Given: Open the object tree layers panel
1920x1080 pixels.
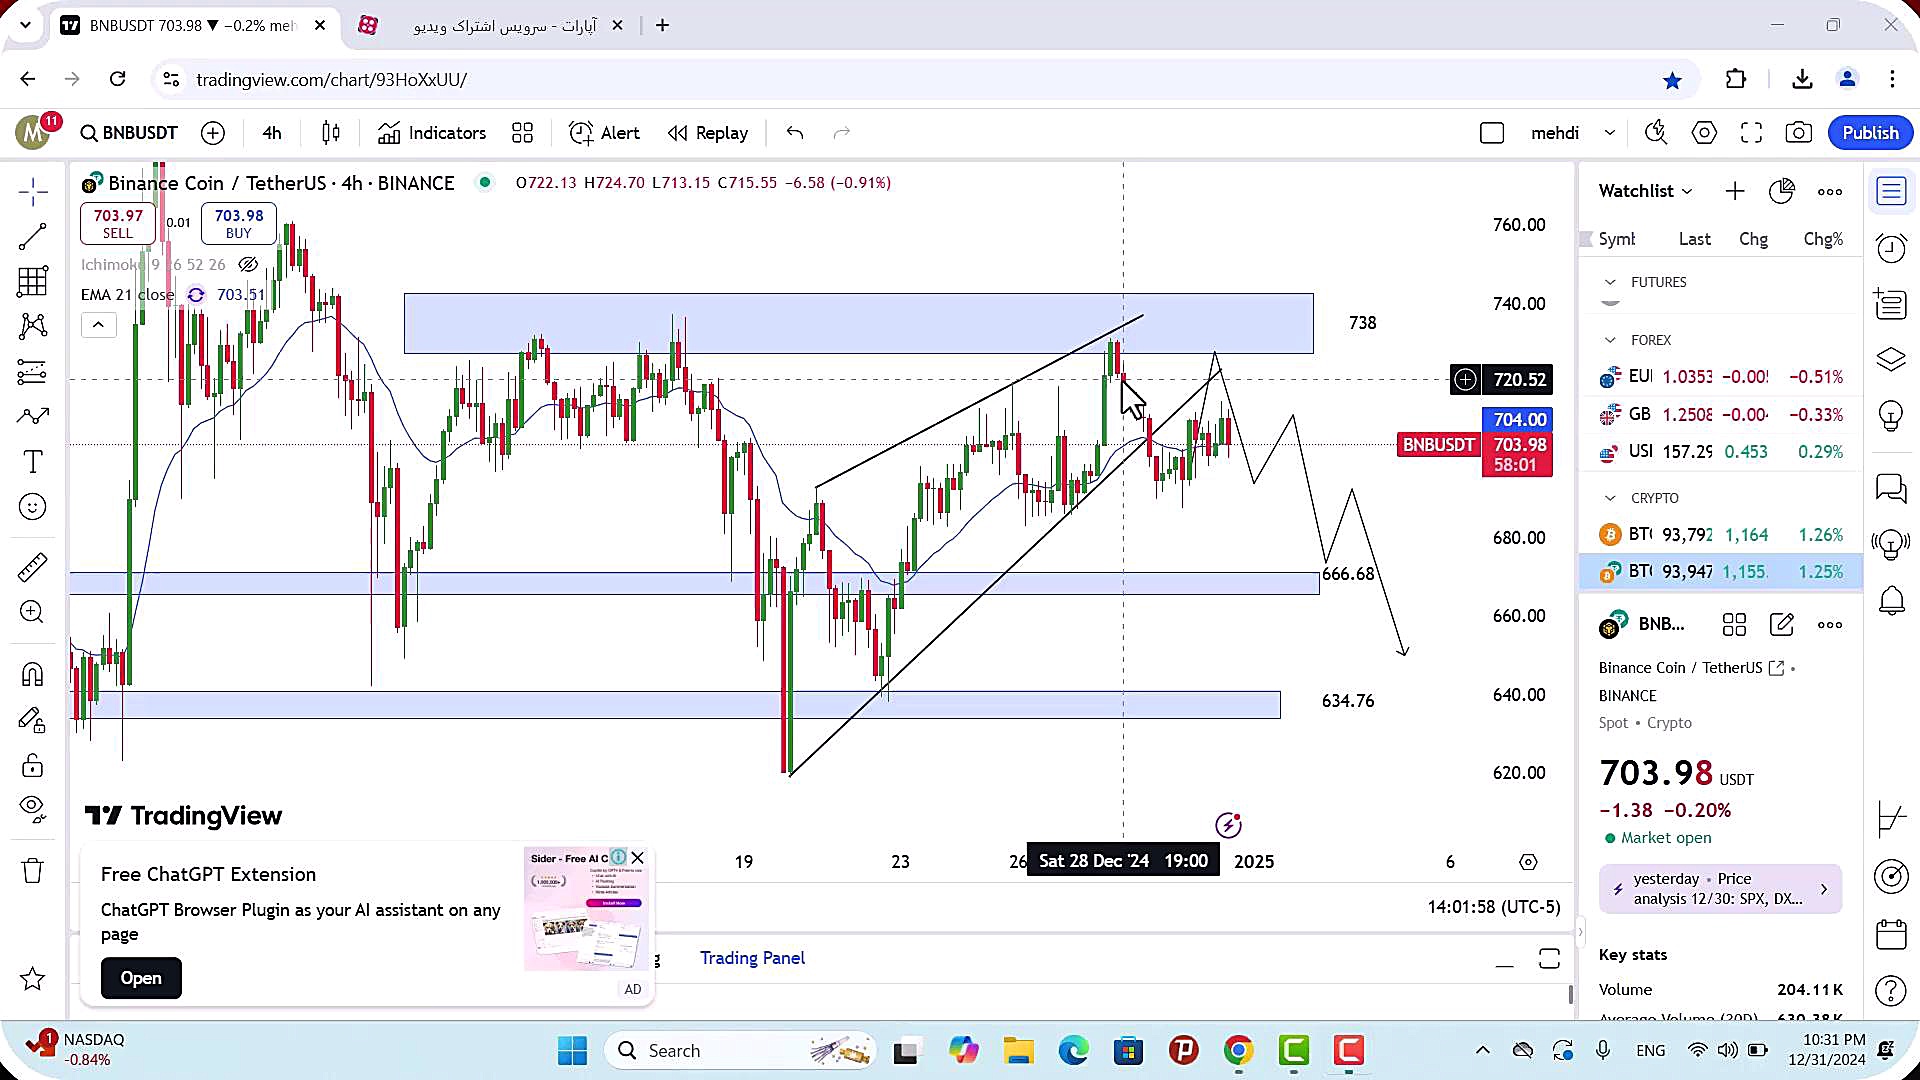Looking at the screenshot, I should (1891, 359).
